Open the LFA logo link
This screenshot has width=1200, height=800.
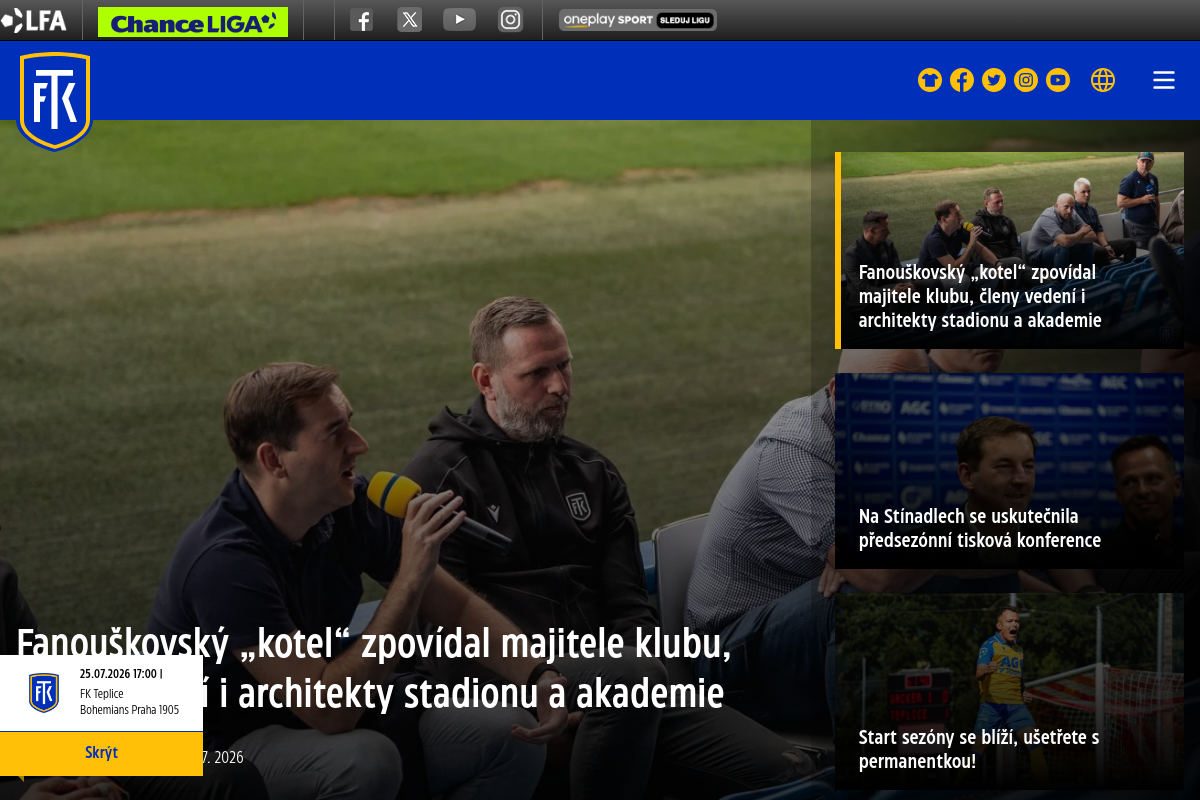pyautogui.click(x=34, y=20)
